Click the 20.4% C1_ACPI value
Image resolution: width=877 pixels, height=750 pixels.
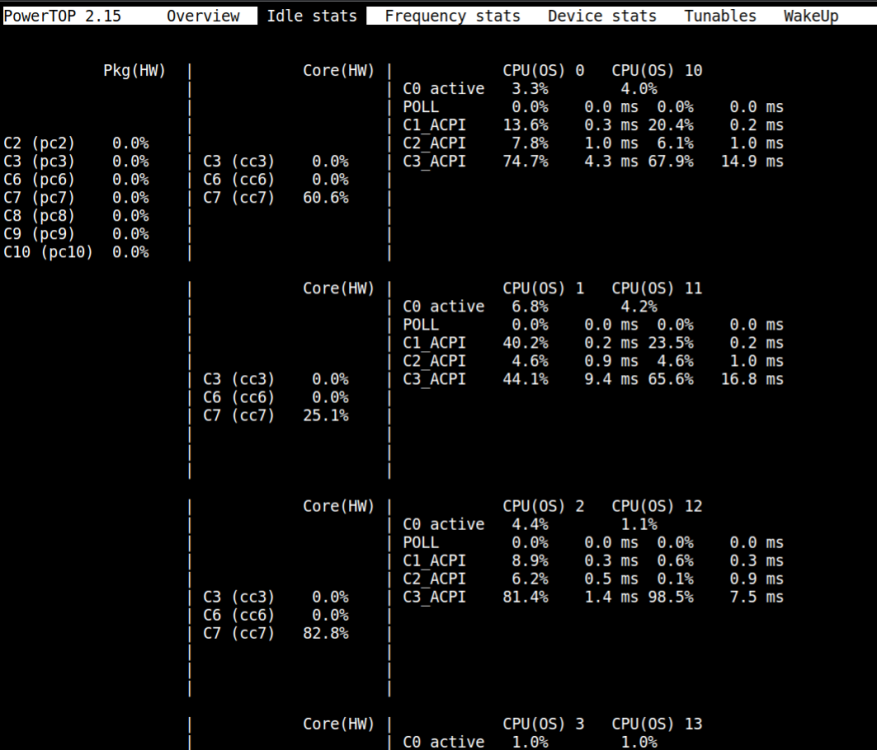point(671,125)
